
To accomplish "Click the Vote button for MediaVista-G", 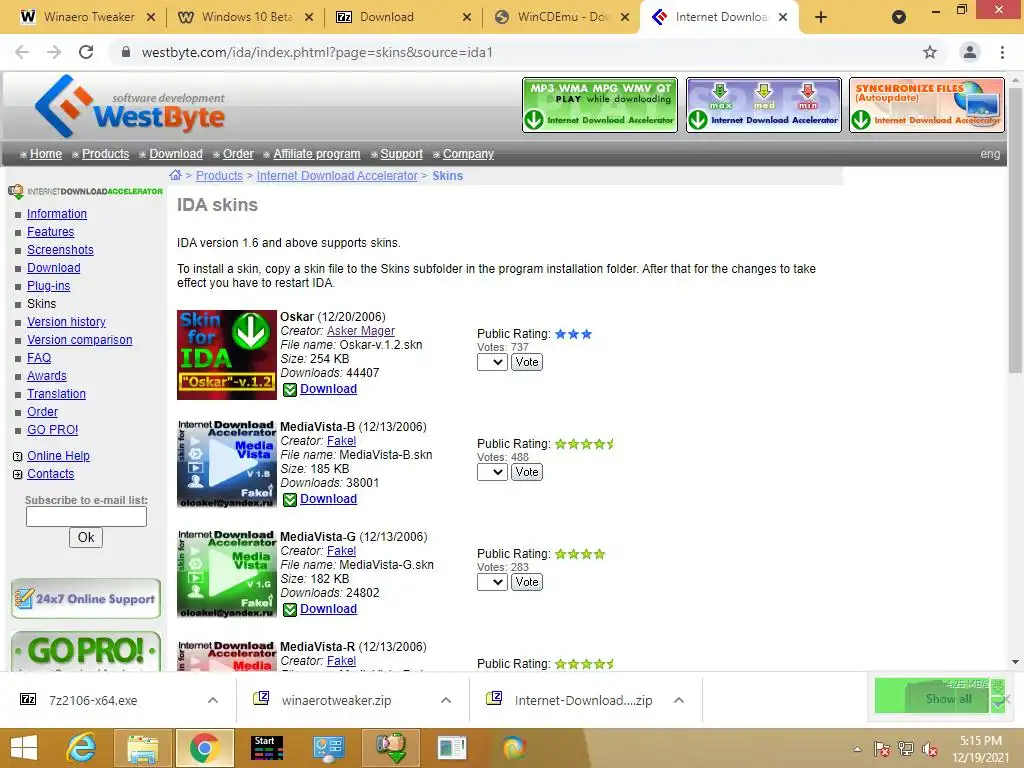I will (x=526, y=582).
